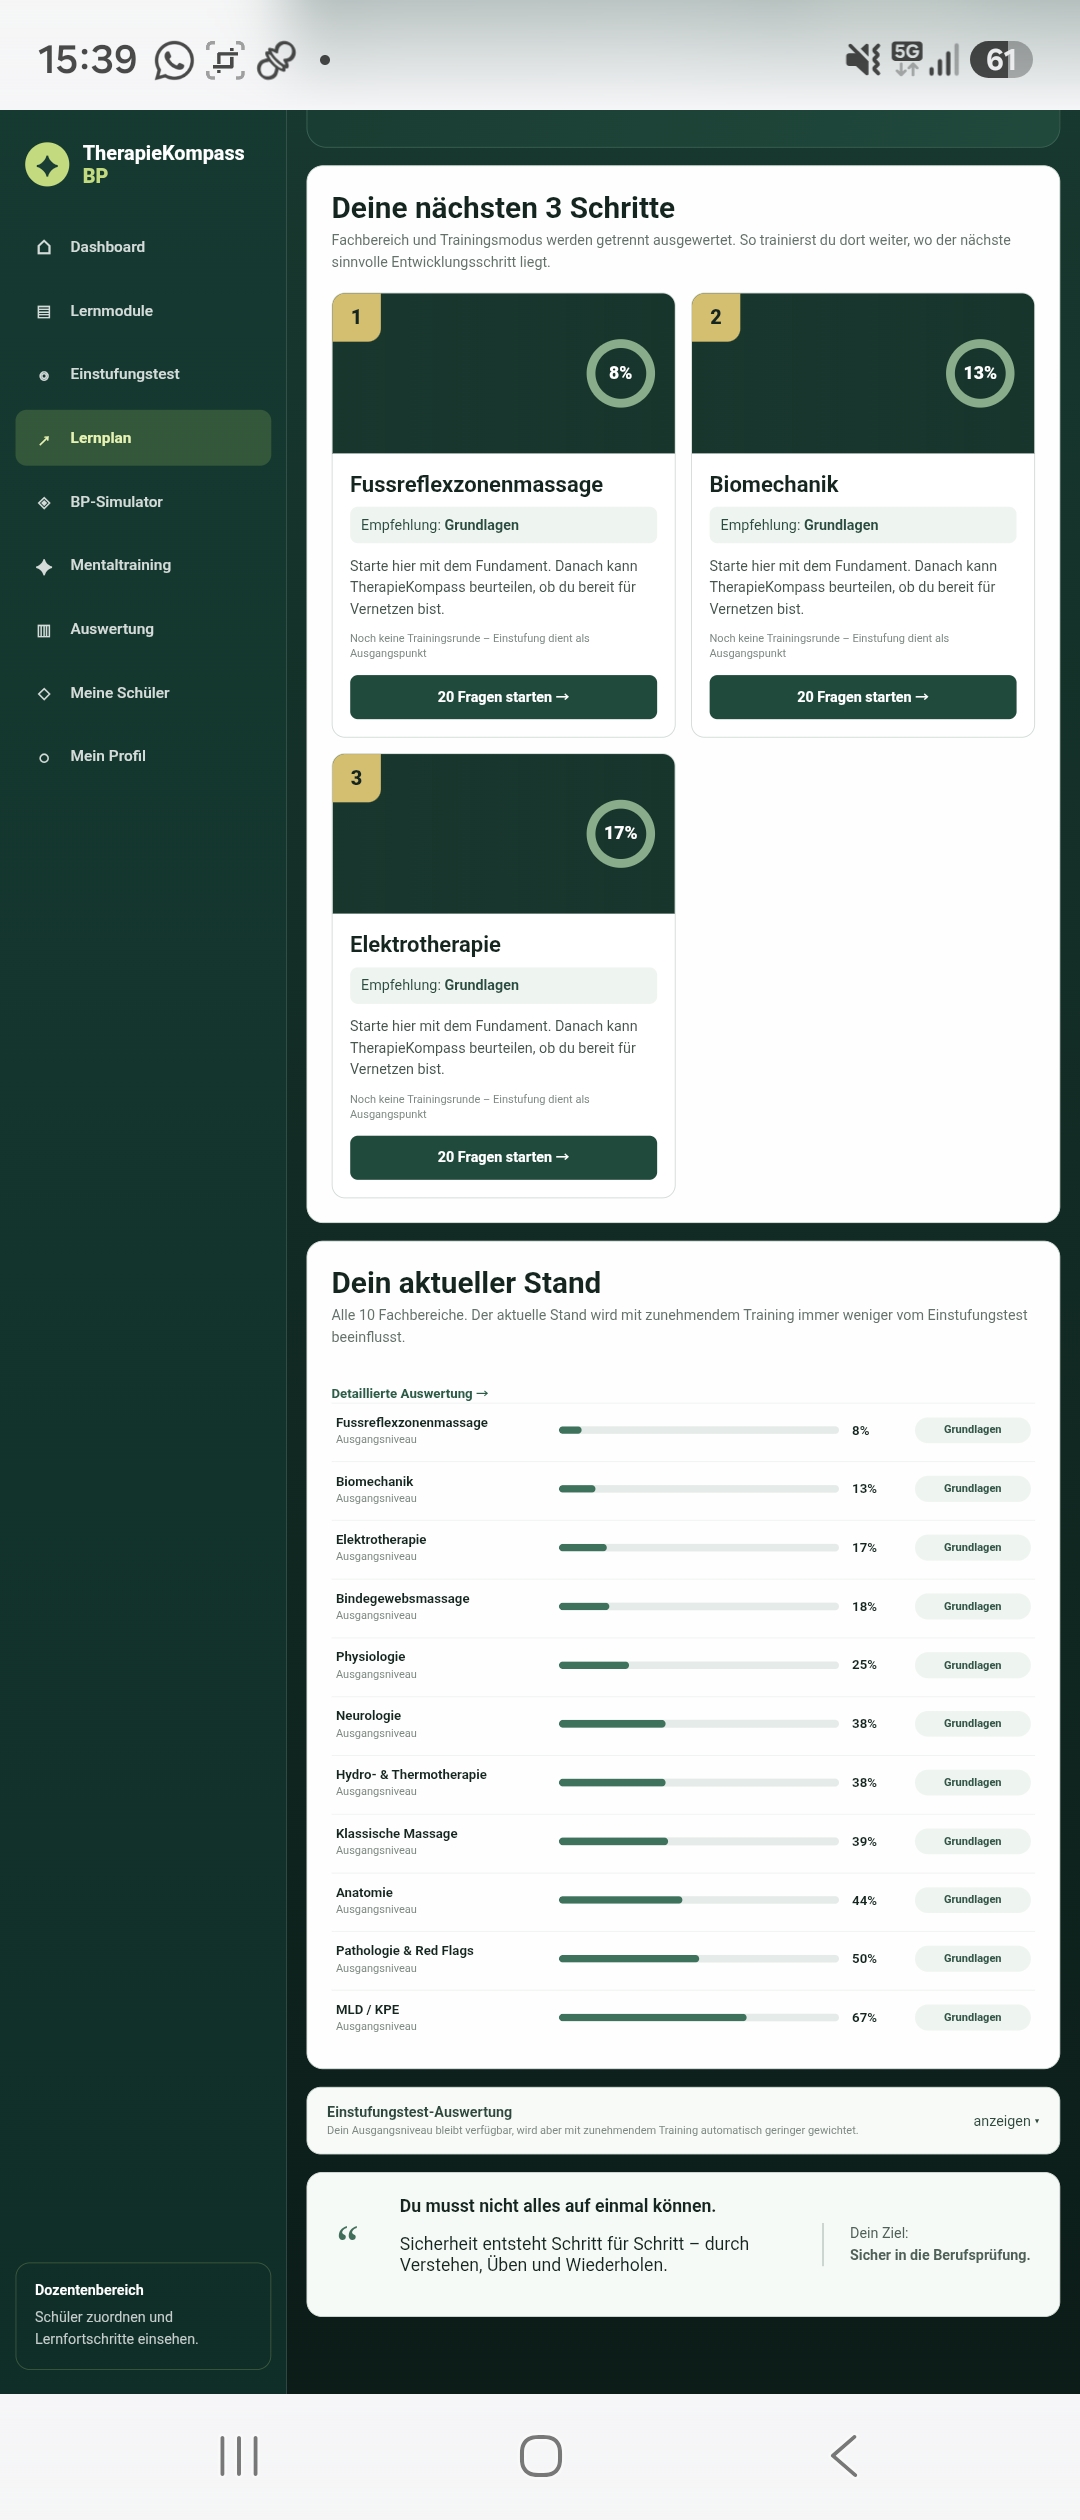Start 20 Fragen for Biomechanik

(x=863, y=697)
